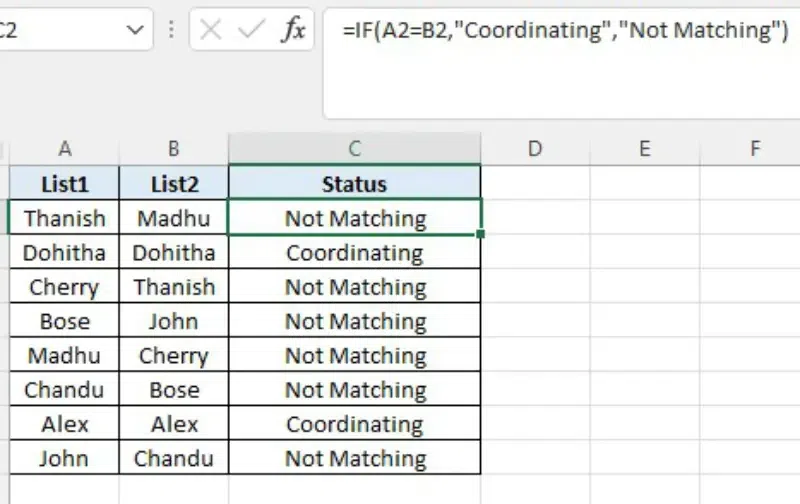Select column B header

click(x=174, y=149)
